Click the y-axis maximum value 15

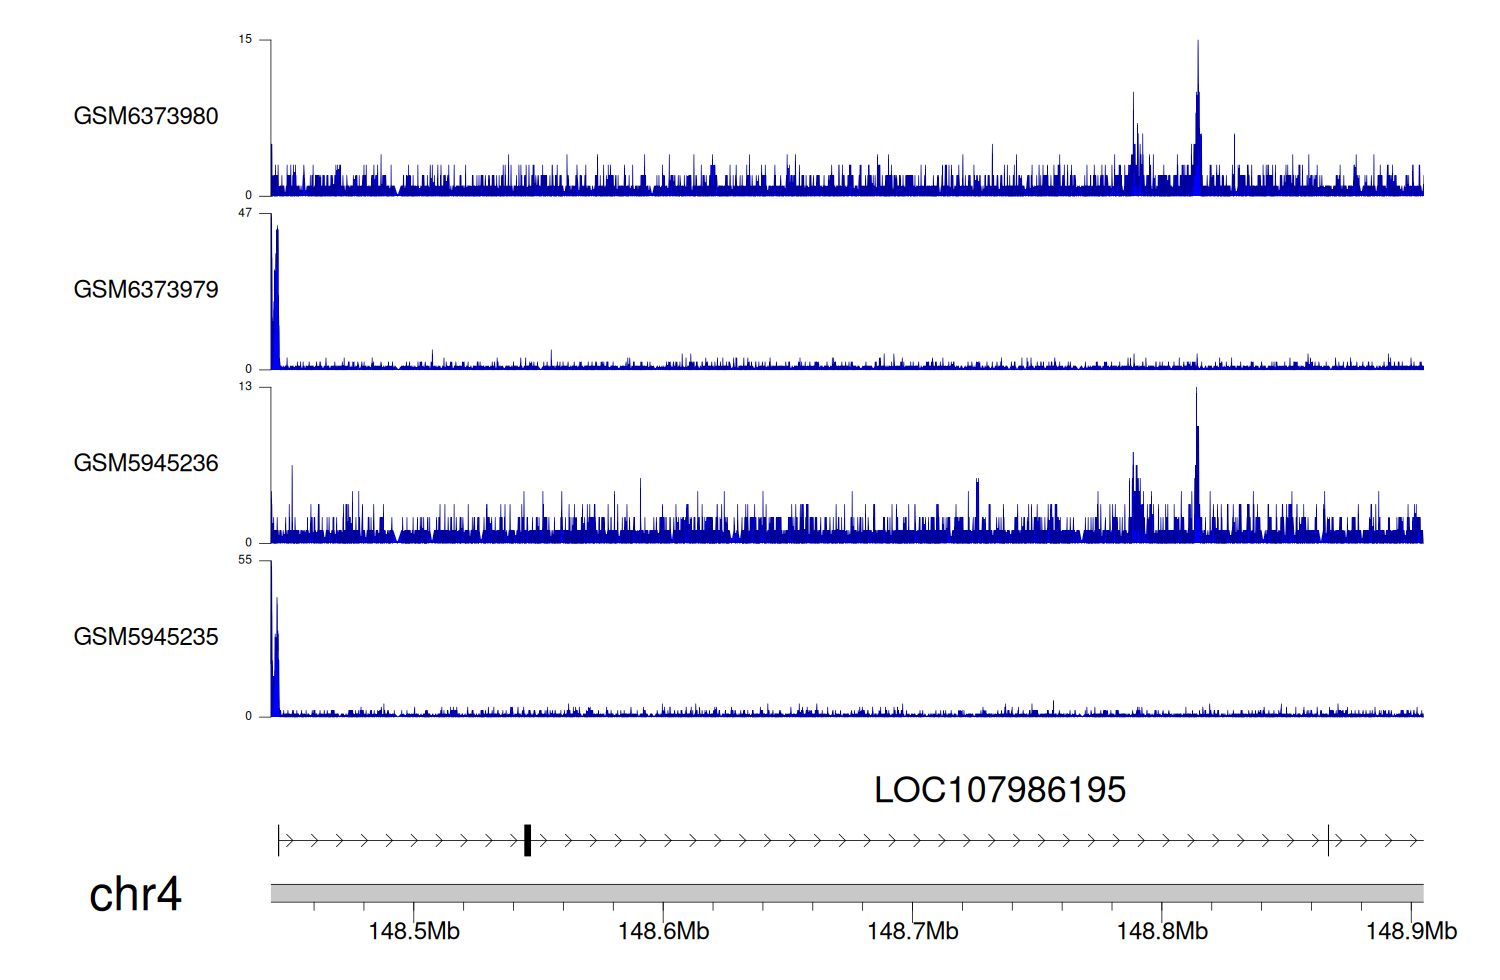point(245,40)
